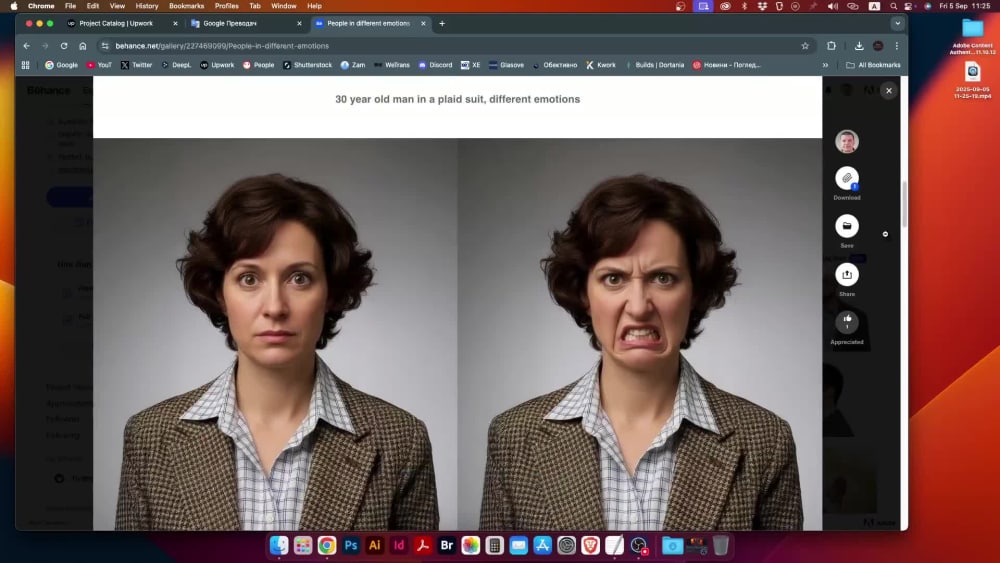The height and width of the screenshot is (563, 1000).
Task: Click the page vertical scrollbar
Action: coord(904,204)
